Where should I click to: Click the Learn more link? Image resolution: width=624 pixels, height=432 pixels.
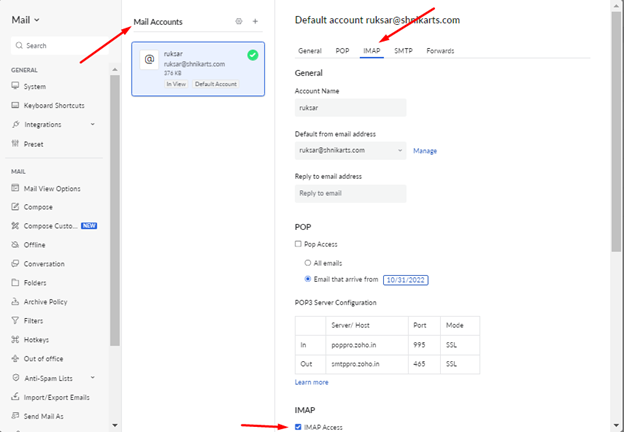(x=312, y=382)
